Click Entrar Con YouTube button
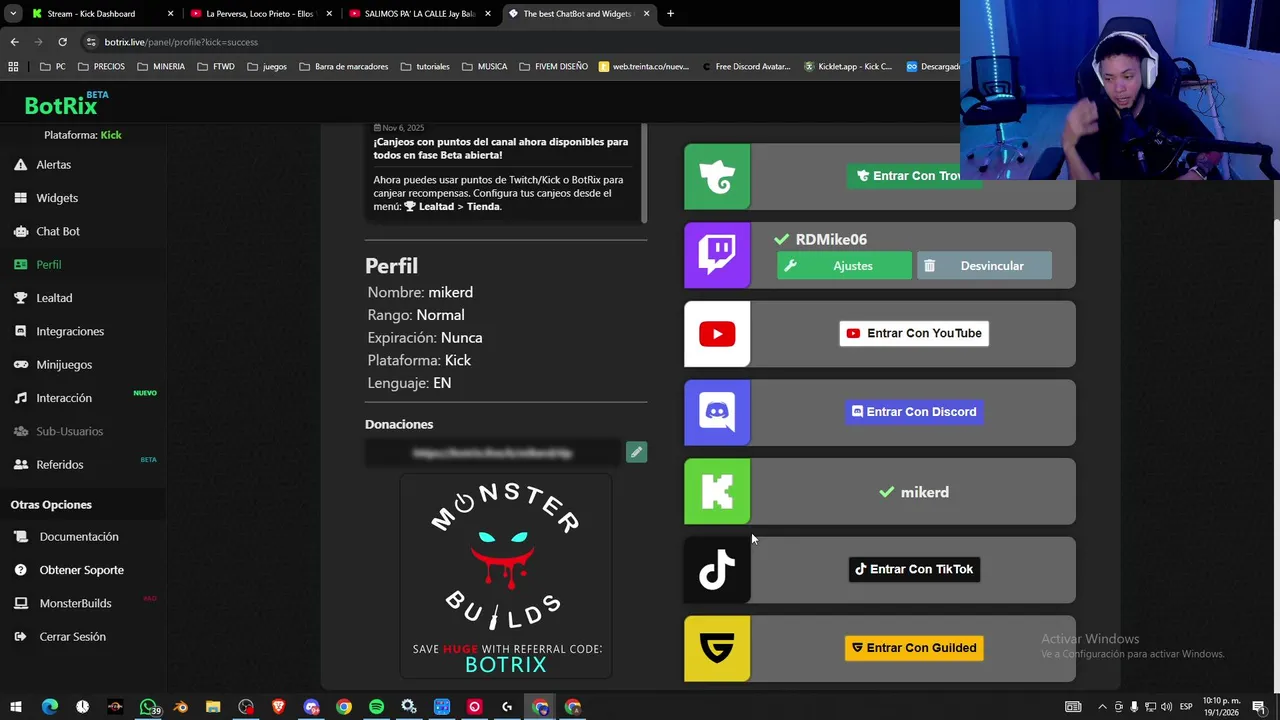 tap(914, 333)
